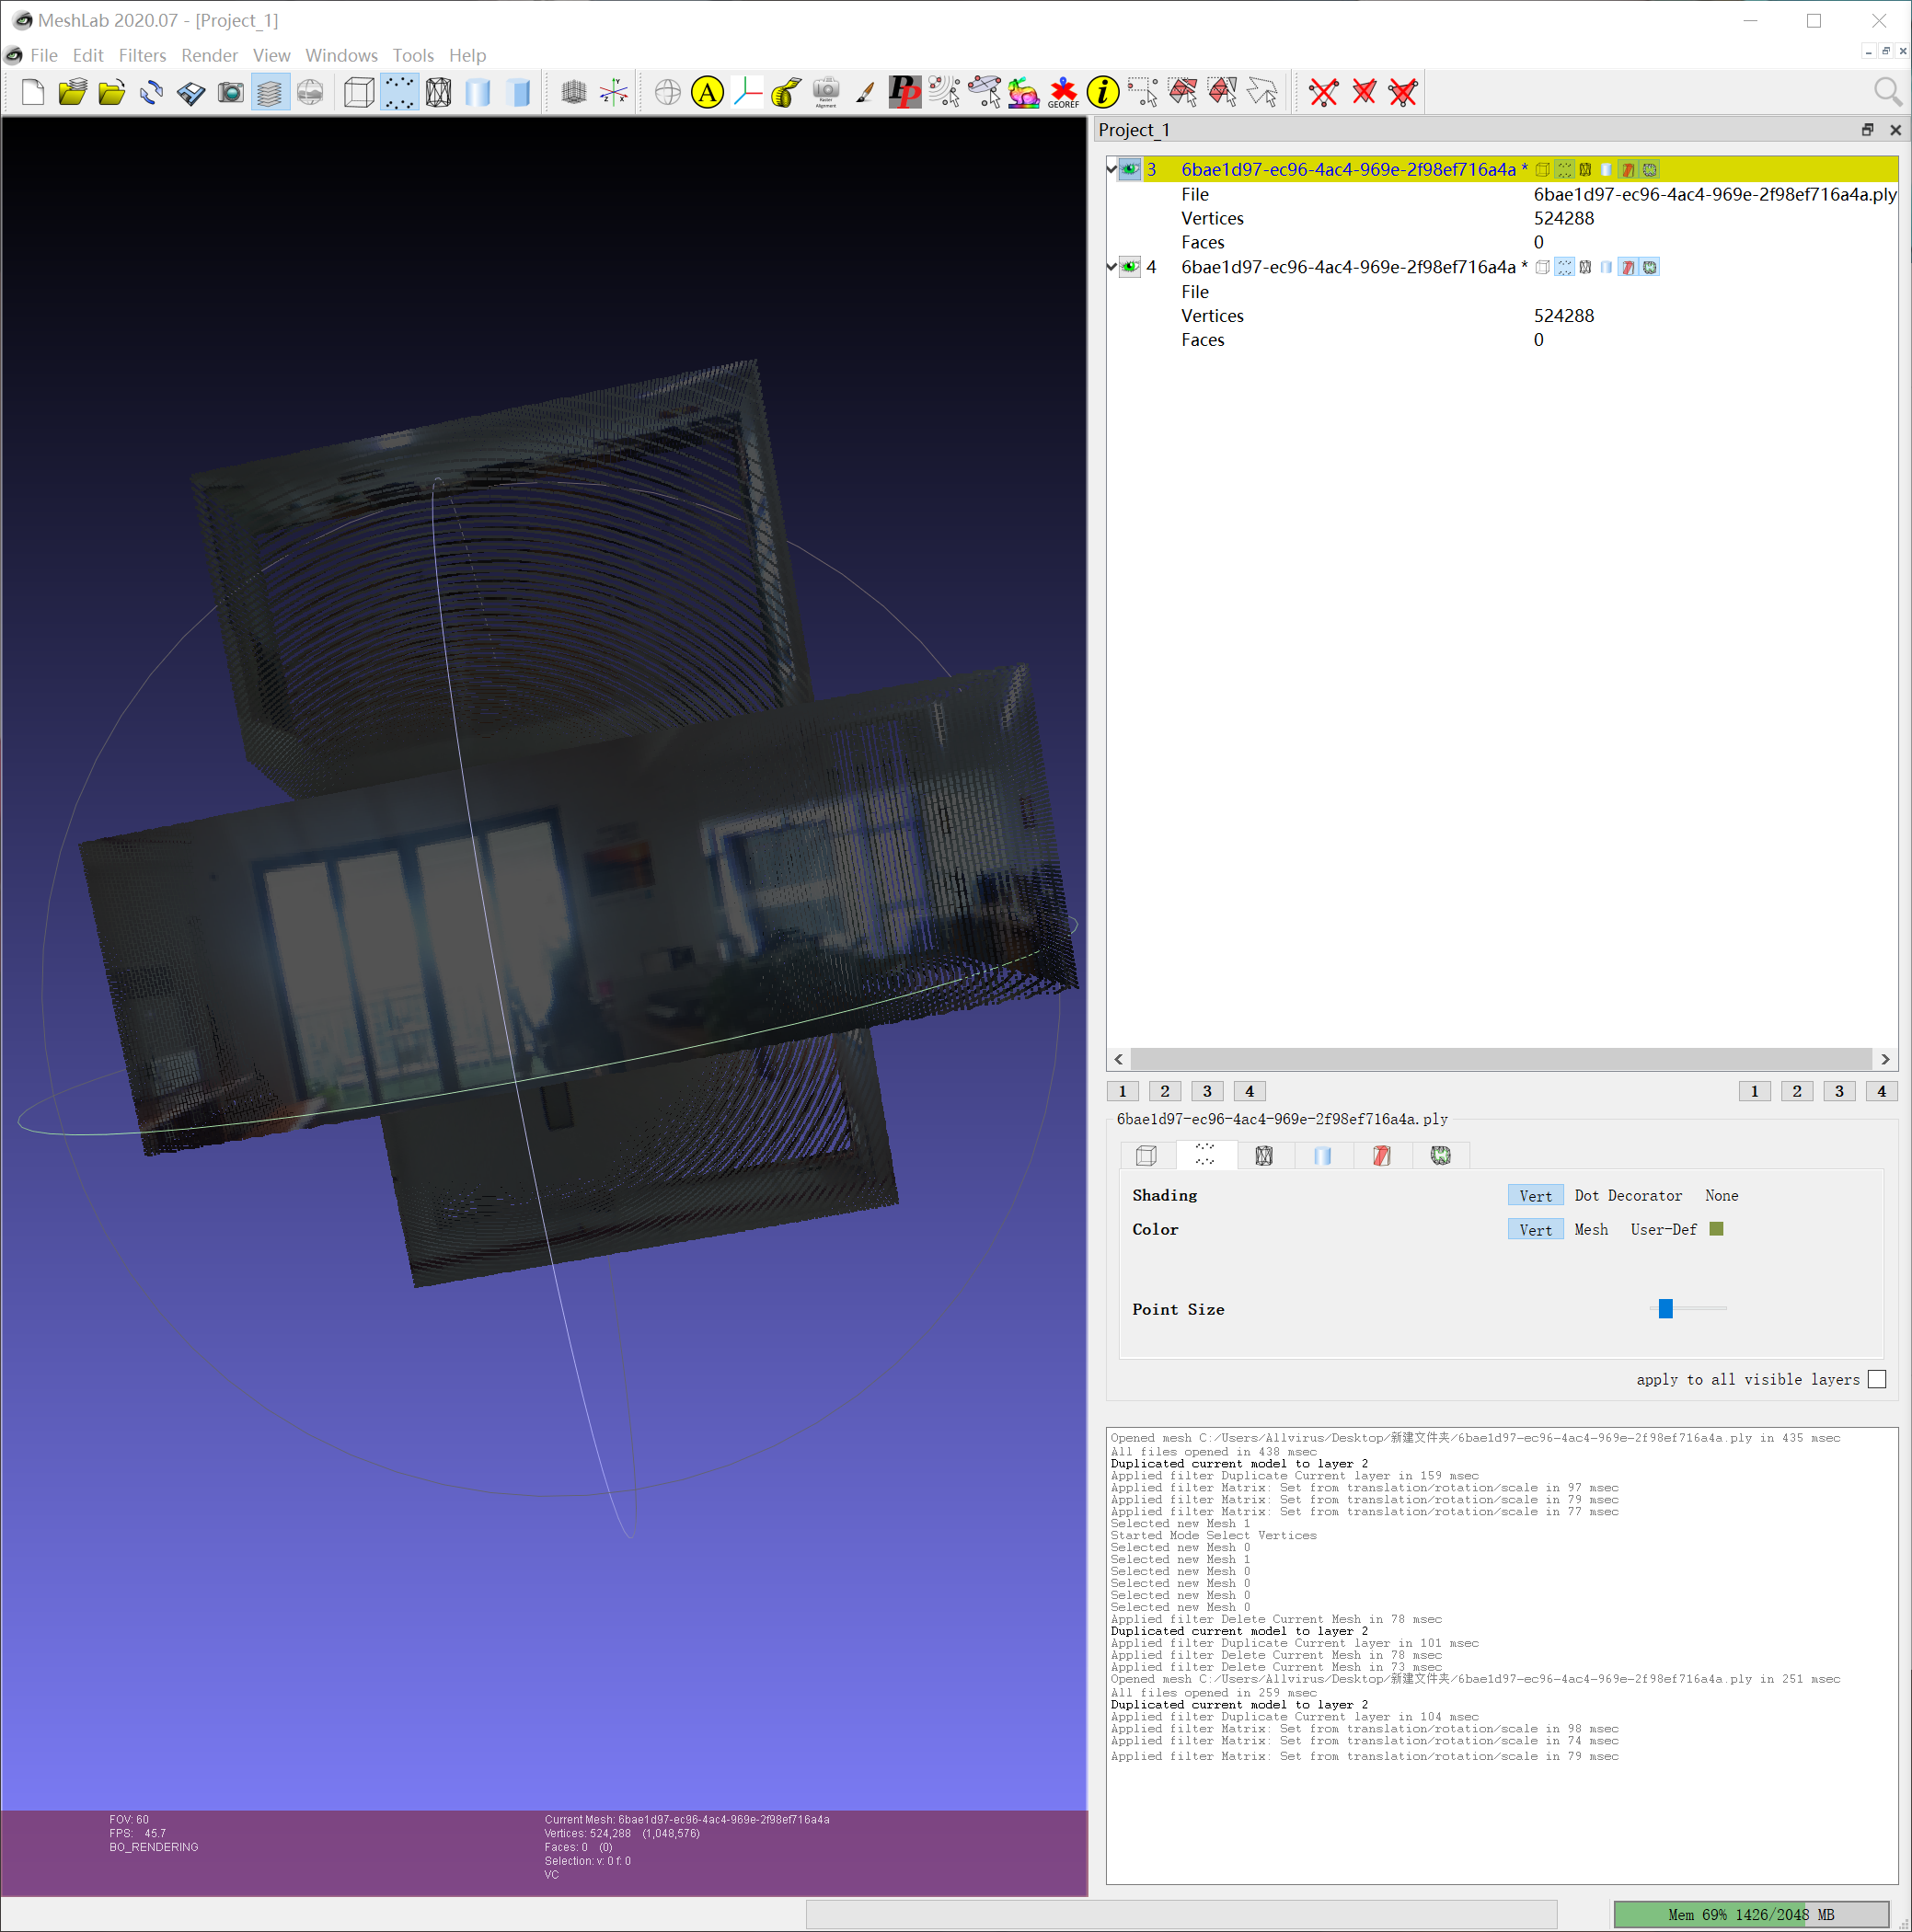1912x1932 pixels.
Task: Open the Filters menu
Action: coord(142,55)
